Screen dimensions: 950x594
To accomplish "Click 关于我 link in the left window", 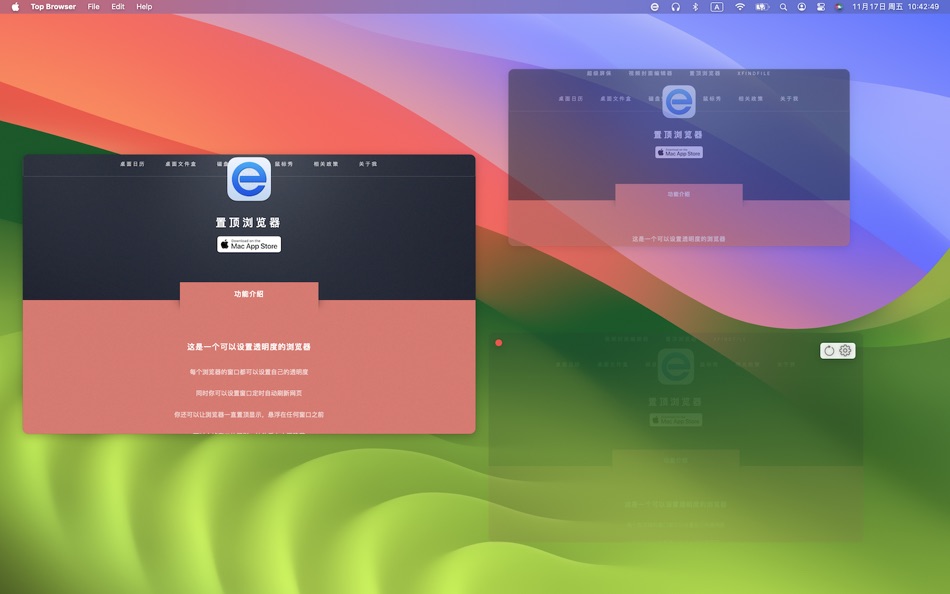I will (368, 164).
